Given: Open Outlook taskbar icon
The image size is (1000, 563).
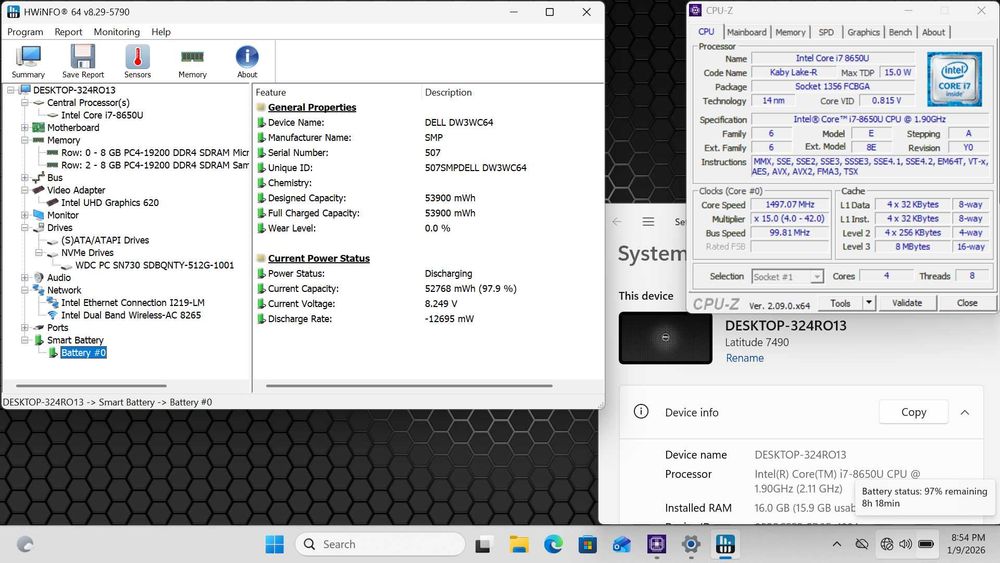Looking at the screenshot, I should [x=622, y=545].
